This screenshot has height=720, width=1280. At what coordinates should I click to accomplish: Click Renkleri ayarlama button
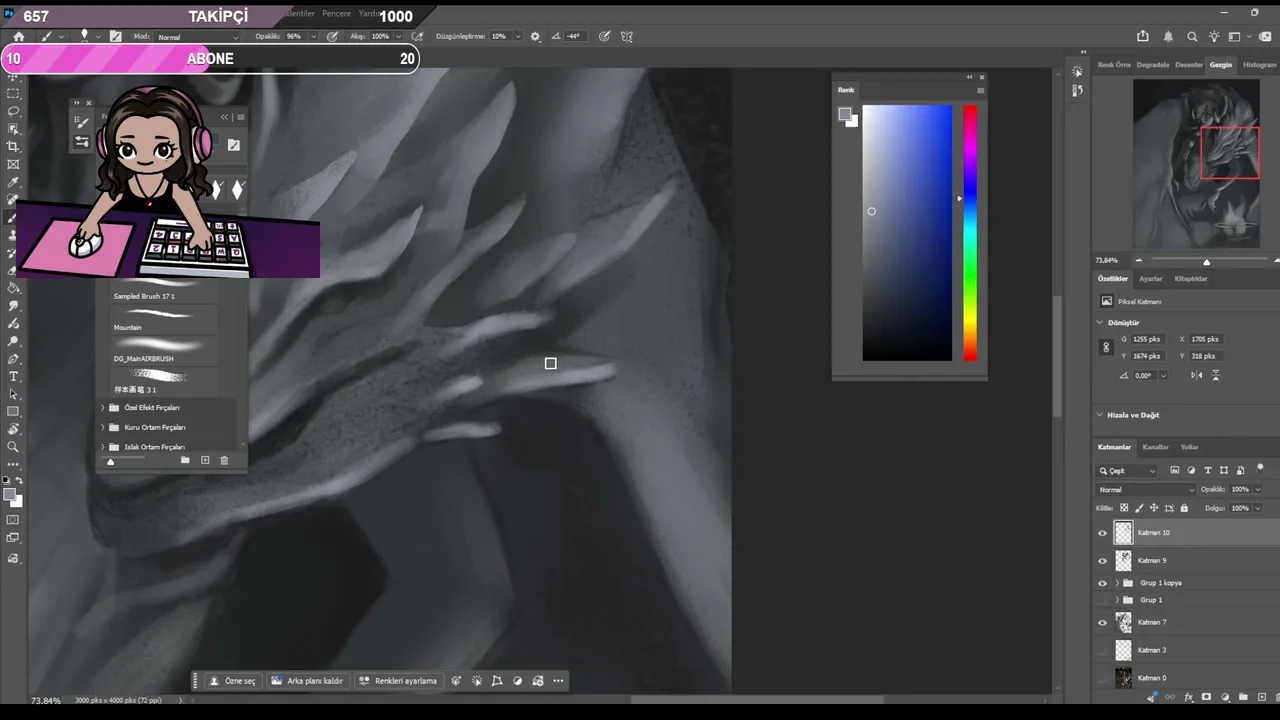398,681
